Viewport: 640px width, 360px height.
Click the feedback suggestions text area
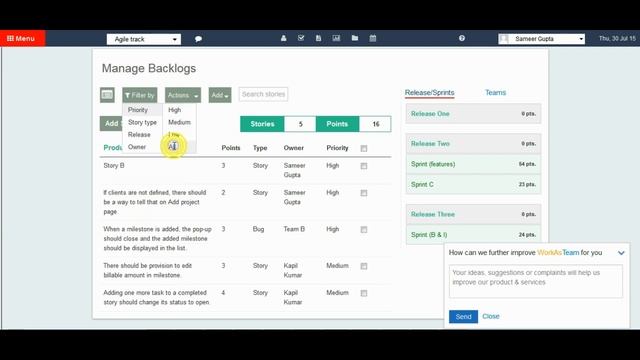click(x=536, y=281)
